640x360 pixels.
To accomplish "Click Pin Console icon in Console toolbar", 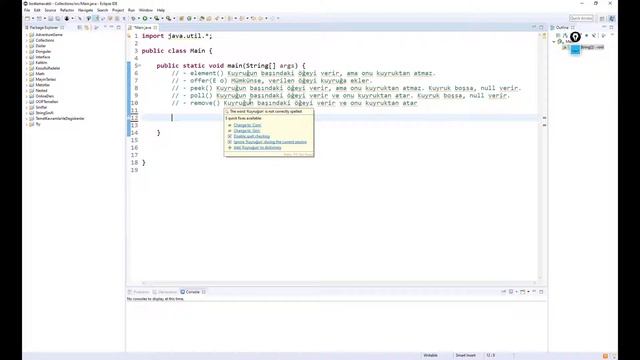I will coord(504,292).
